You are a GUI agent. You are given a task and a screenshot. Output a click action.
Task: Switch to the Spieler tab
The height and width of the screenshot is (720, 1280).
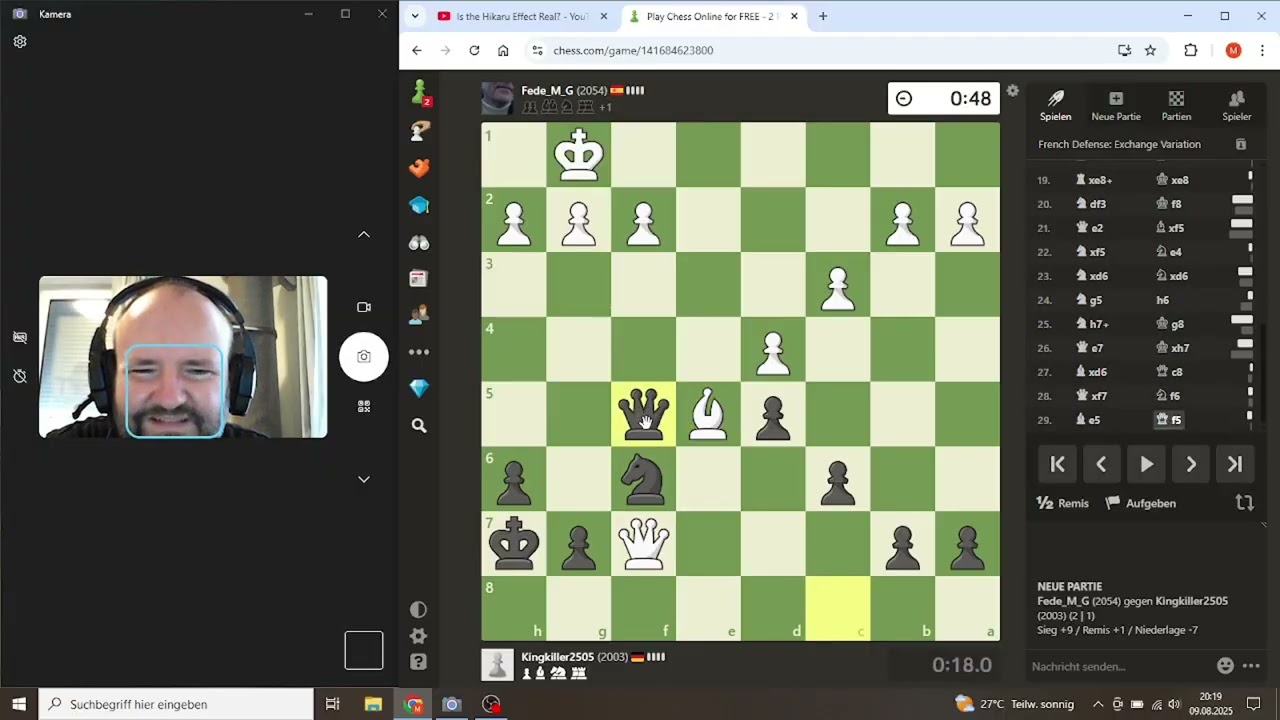[1237, 105]
